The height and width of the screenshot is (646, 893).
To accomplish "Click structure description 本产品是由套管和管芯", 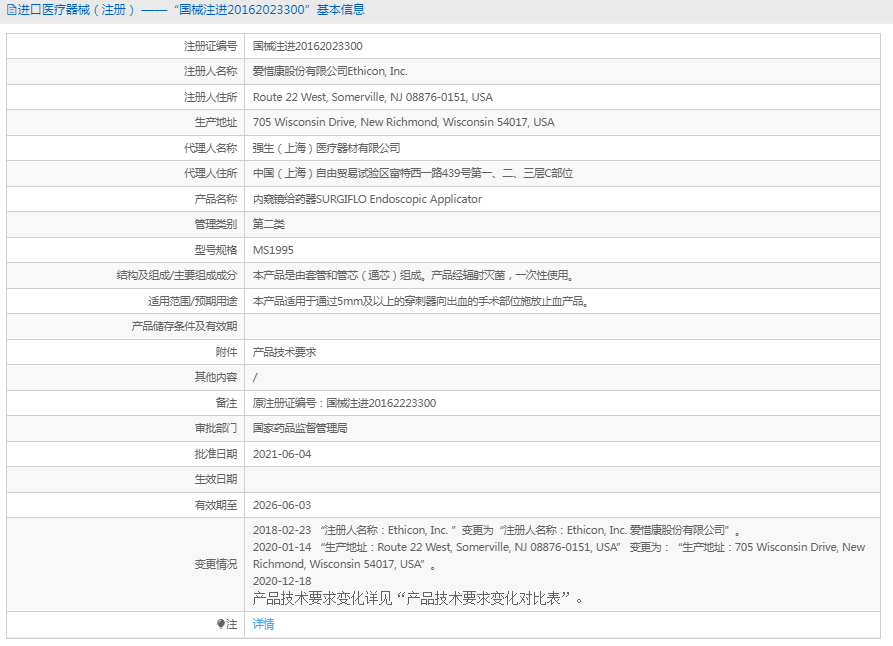I will 414,275.
